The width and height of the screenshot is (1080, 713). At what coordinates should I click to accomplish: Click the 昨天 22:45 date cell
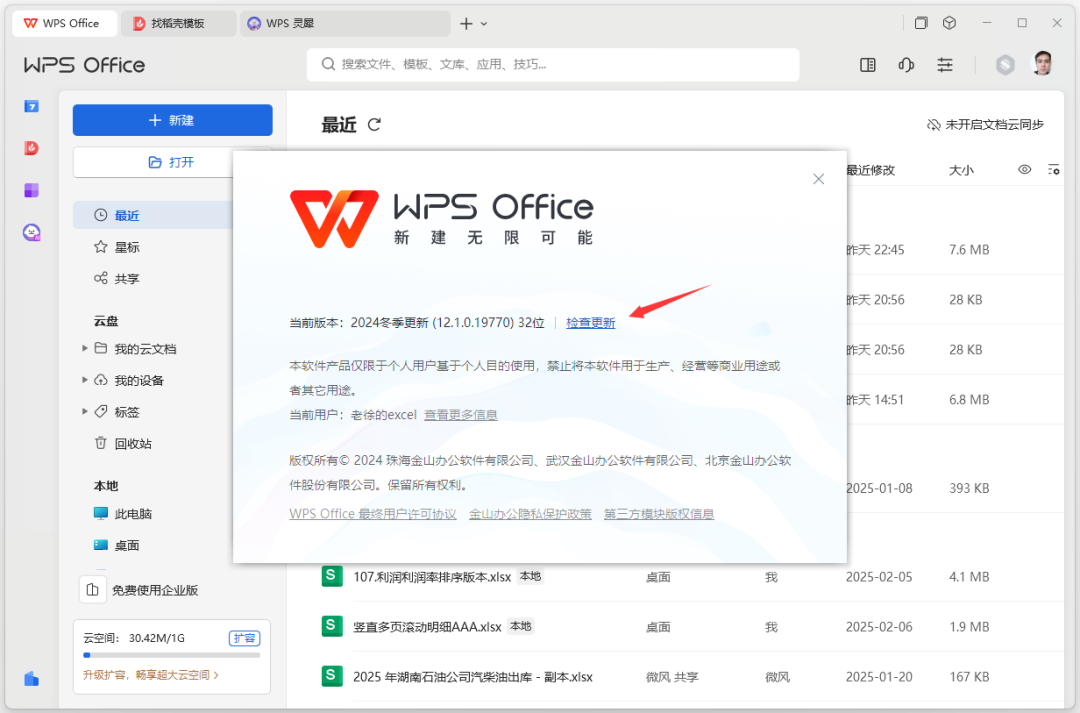[875, 250]
